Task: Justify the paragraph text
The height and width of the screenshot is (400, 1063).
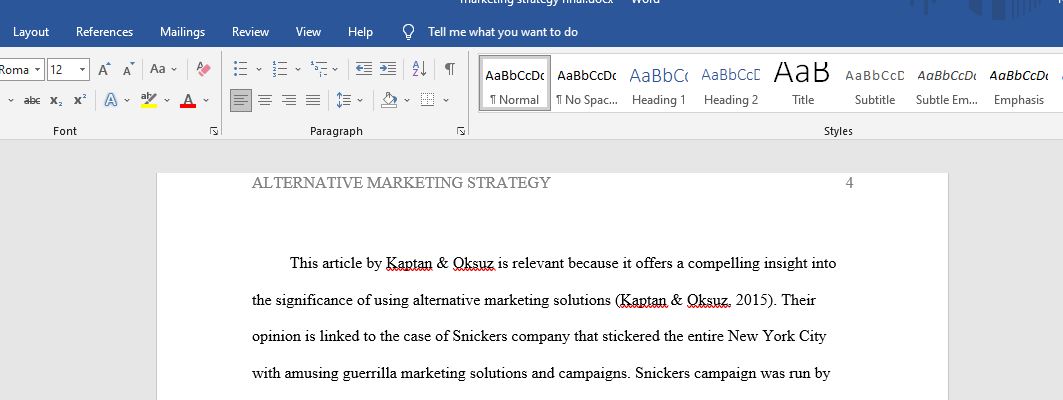Action: pyautogui.click(x=313, y=100)
